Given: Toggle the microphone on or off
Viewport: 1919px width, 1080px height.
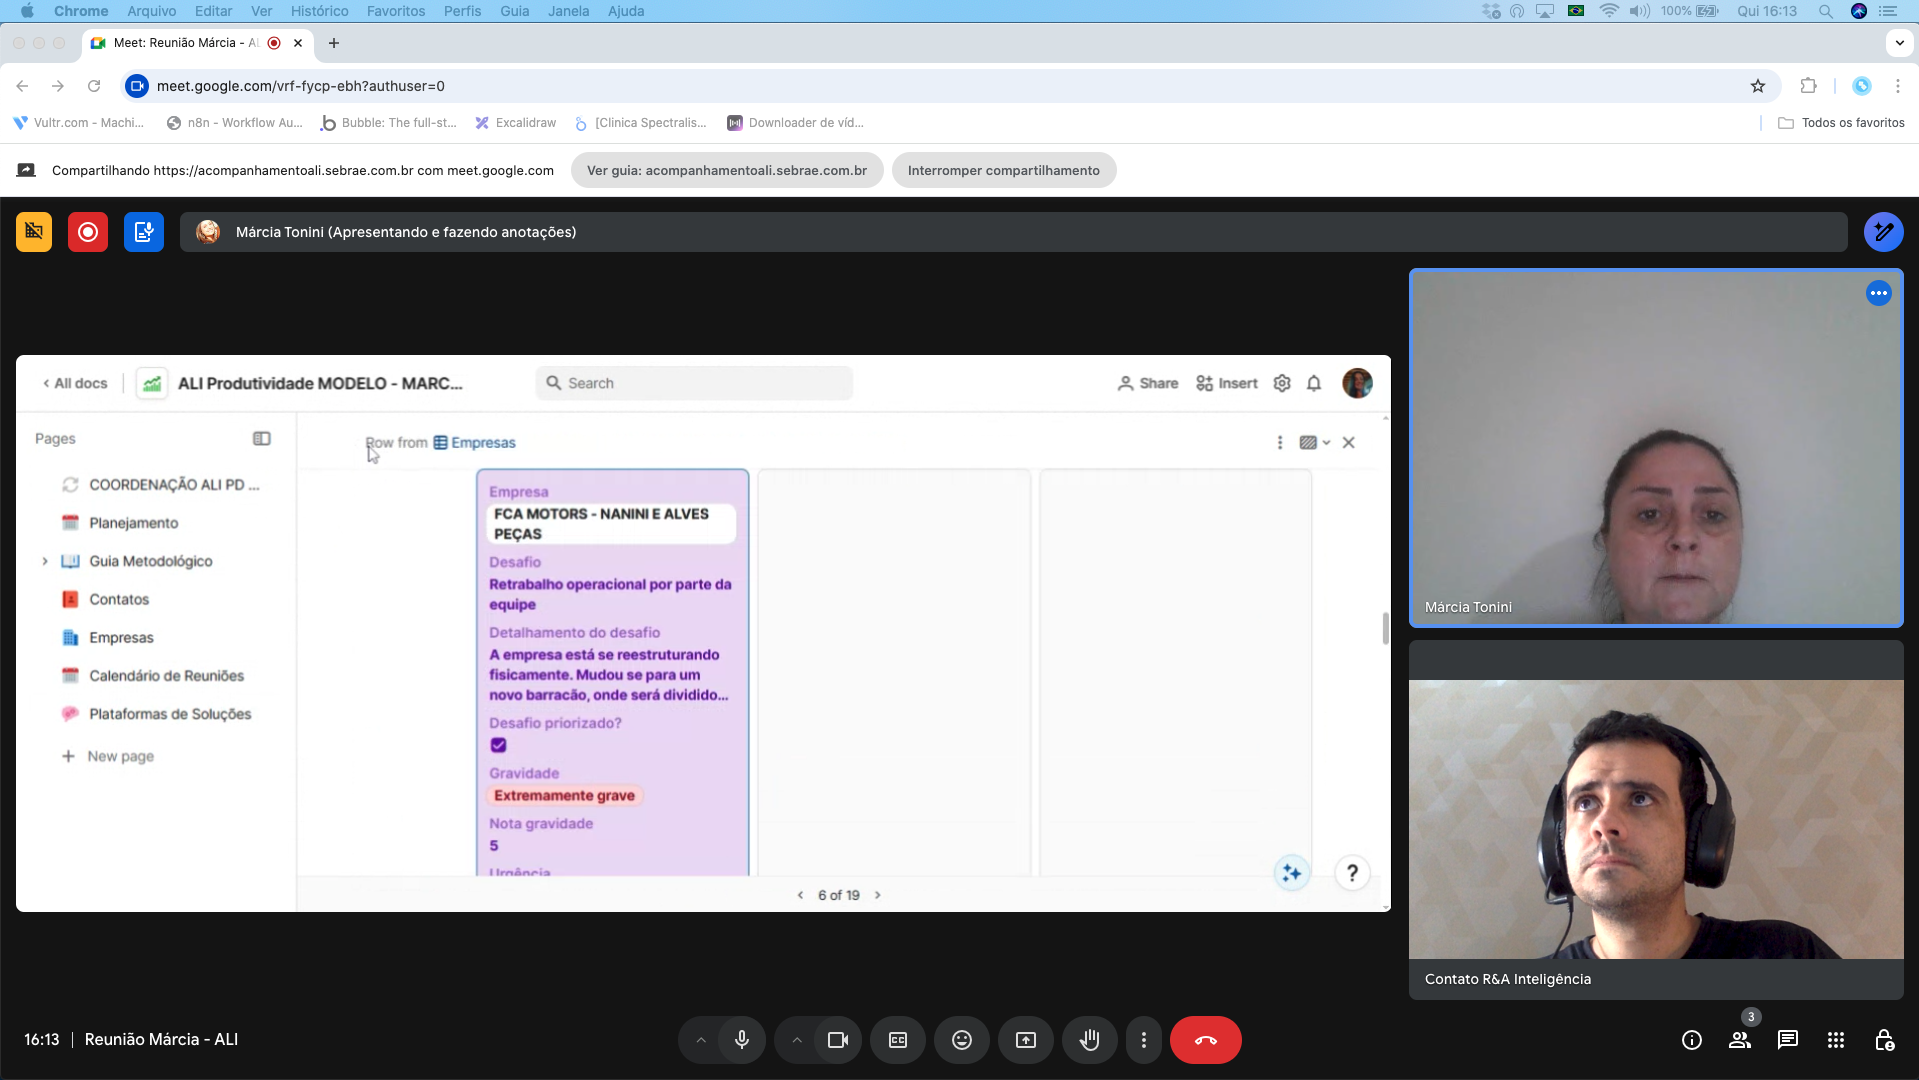Looking at the screenshot, I should tap(742, 1040).
